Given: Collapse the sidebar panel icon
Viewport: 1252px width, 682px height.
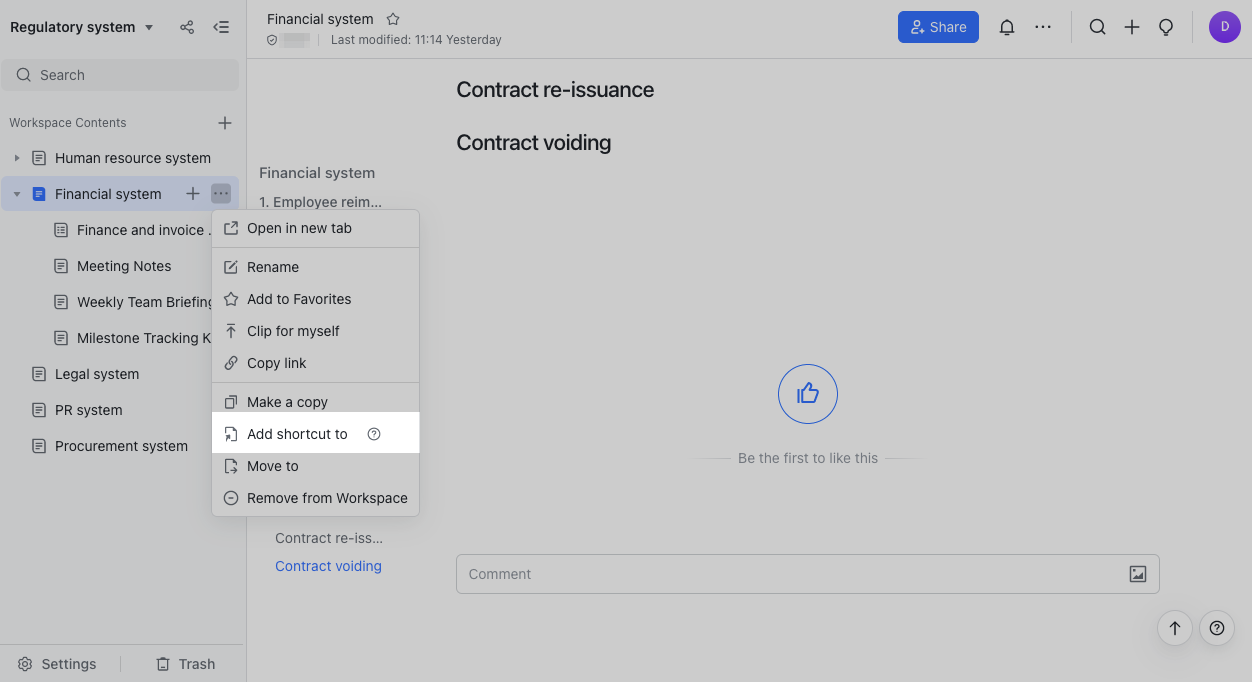Looking at the screenshot, I should pos(221,28).
